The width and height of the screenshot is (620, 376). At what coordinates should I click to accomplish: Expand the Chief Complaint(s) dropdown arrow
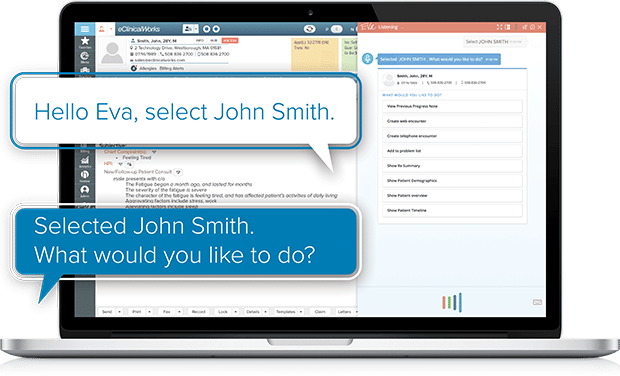pos(154,152)
